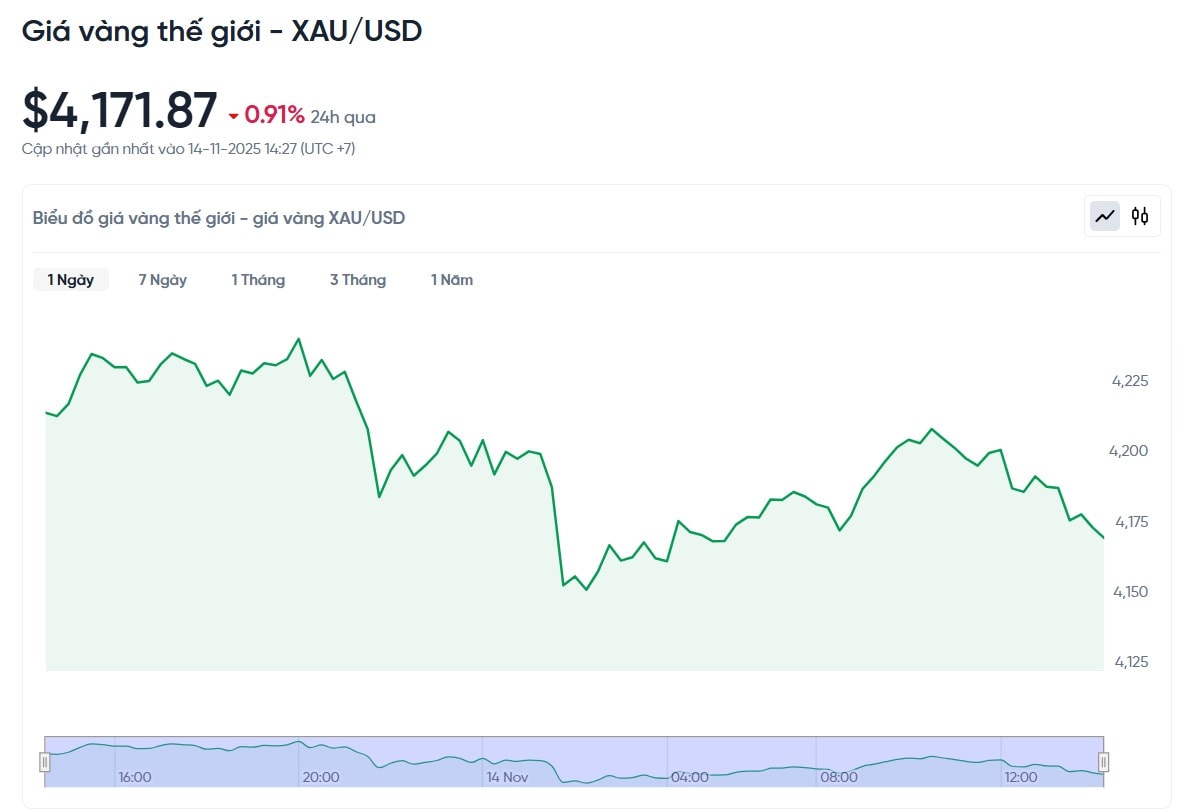This screenshot has width=1184, height=812.
Task: Click the $4,171.87 price value
Action: pyautogui.click(x=120, y=111)
